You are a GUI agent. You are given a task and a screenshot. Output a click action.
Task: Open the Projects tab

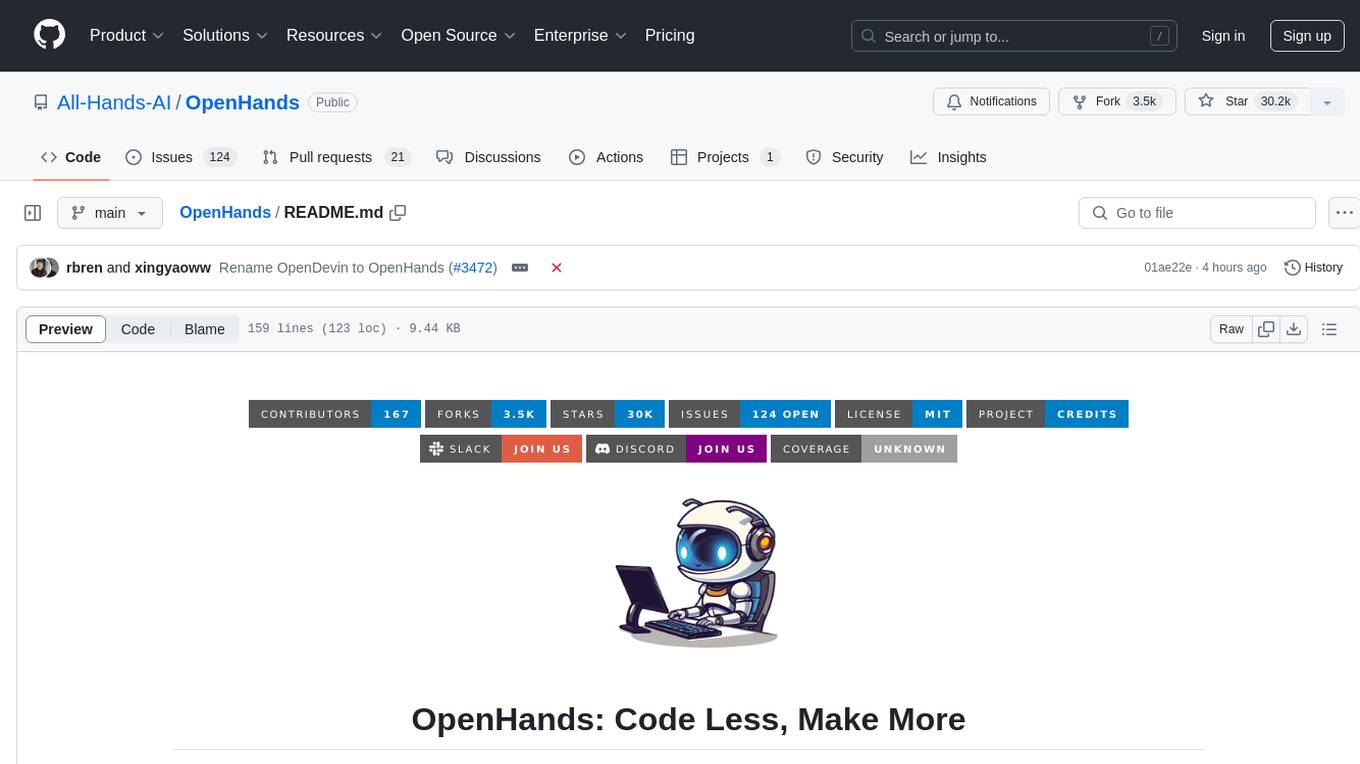point(725,157)
